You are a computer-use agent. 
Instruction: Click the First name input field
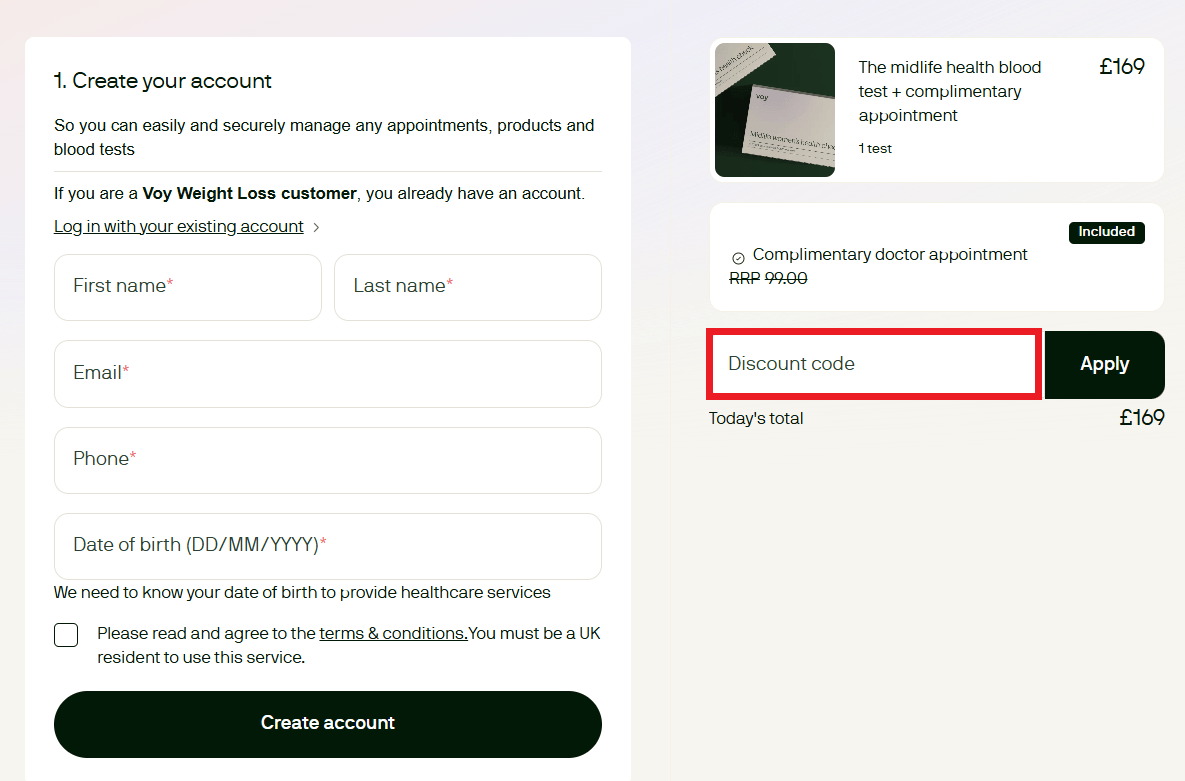point(187,287)
